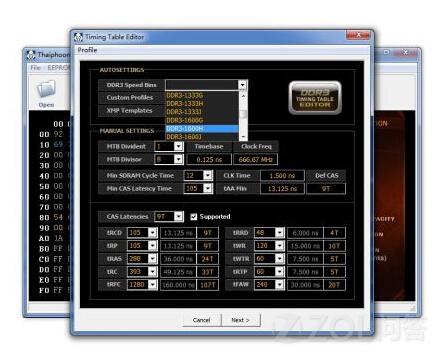This screenshot has width=445, height=361.
Task: Click the Timing Table Editor title bar icon
Action: [79, 37]
